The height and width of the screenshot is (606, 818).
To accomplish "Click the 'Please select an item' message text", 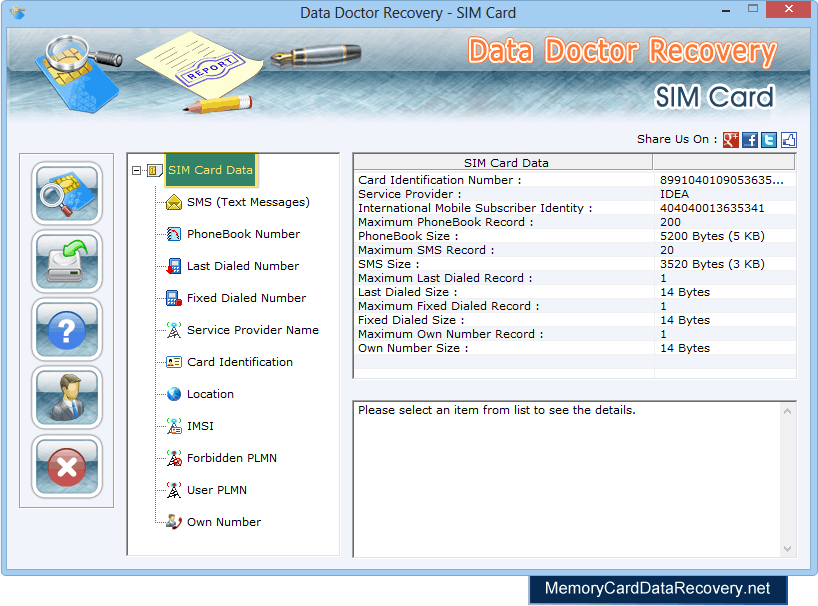I will tap(497, 410).
